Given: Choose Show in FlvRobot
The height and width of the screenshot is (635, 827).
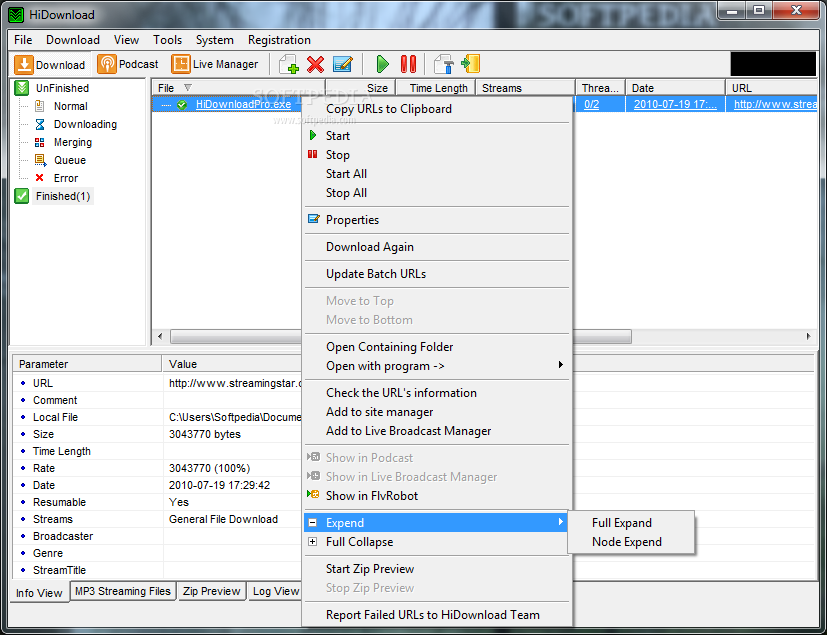Looking at the screenshot, I should 437,495.
